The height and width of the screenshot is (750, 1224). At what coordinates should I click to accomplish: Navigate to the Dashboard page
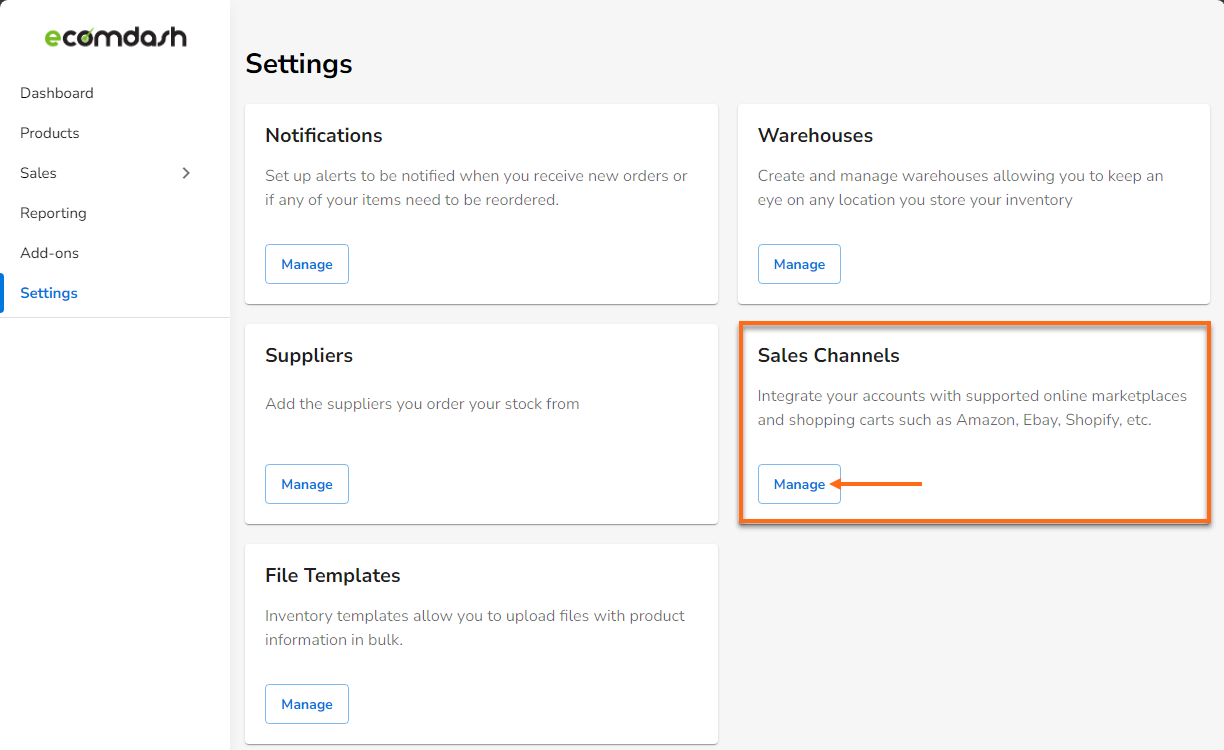click(x=57, y=92)
